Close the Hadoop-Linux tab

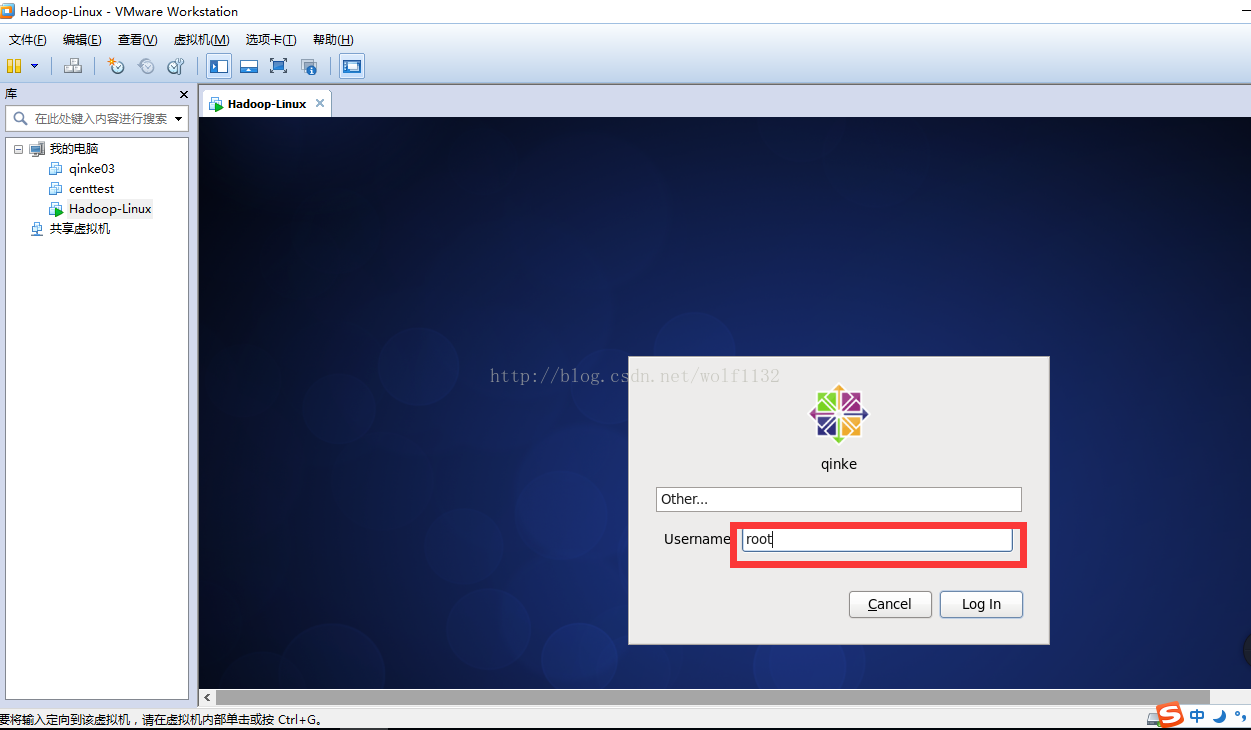320,103
